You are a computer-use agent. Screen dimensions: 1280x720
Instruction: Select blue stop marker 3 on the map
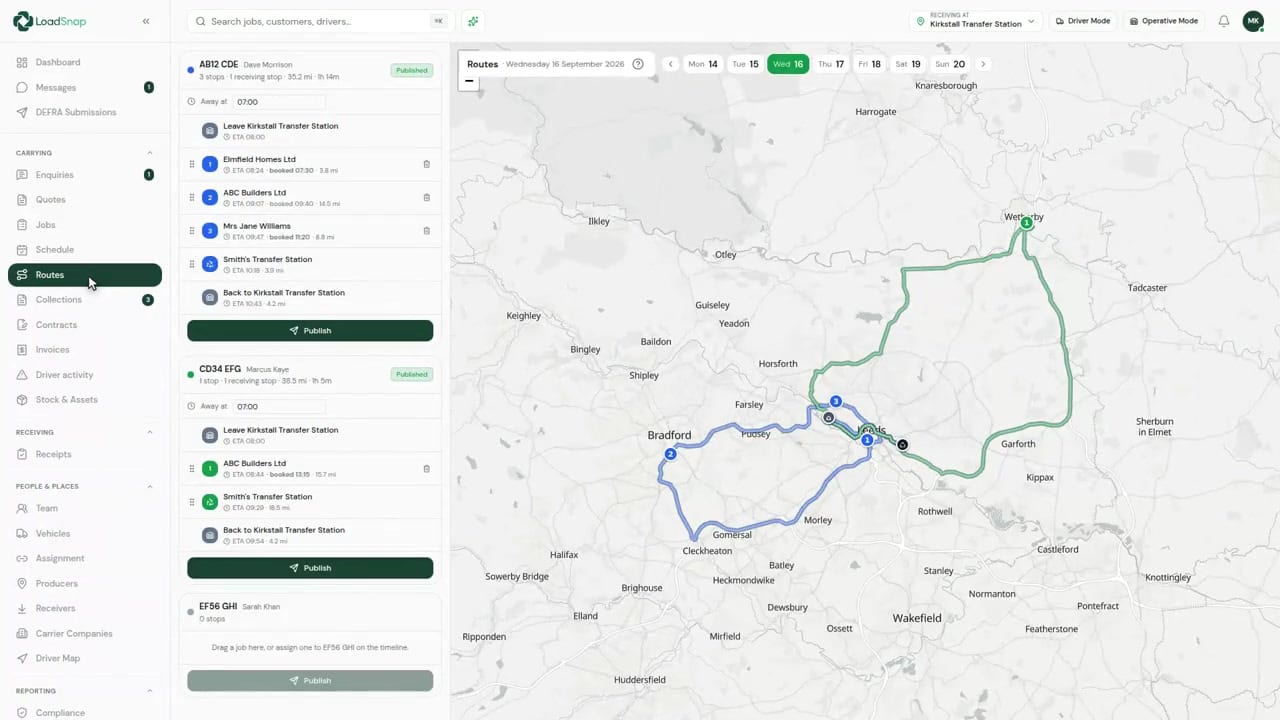click(836, 401)
